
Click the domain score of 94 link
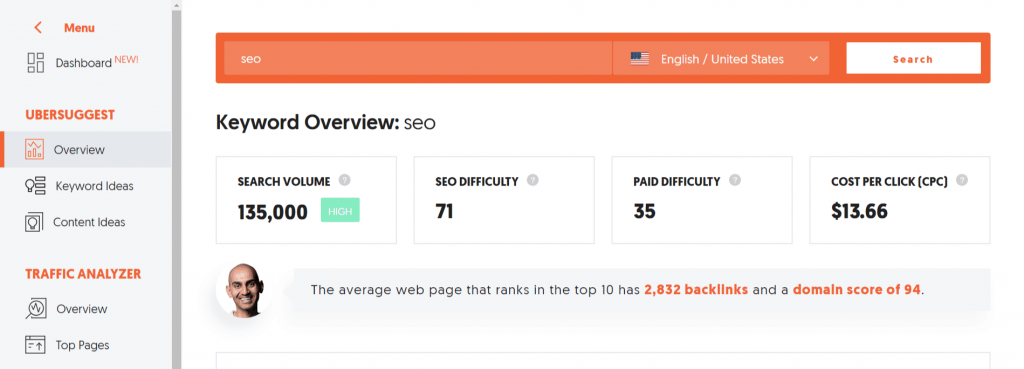coord(857,289)
